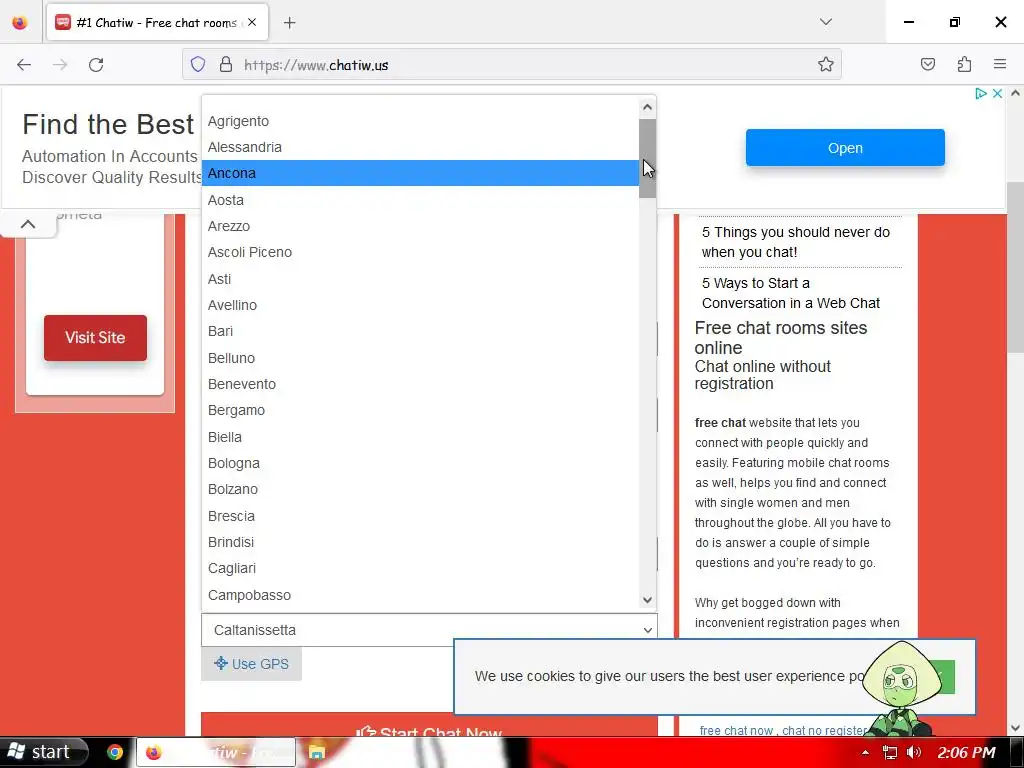Select the Chatiw Free chat rooms tab

[157, 23]
